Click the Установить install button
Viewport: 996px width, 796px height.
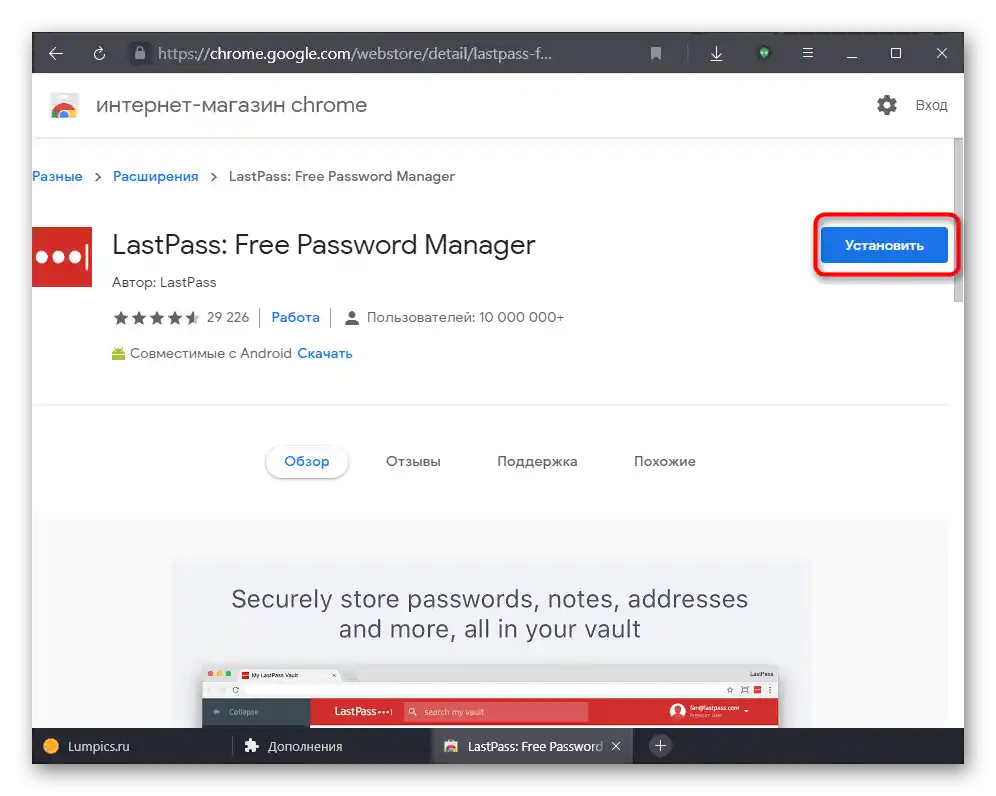pyautogui.click(x=884, y=245)
